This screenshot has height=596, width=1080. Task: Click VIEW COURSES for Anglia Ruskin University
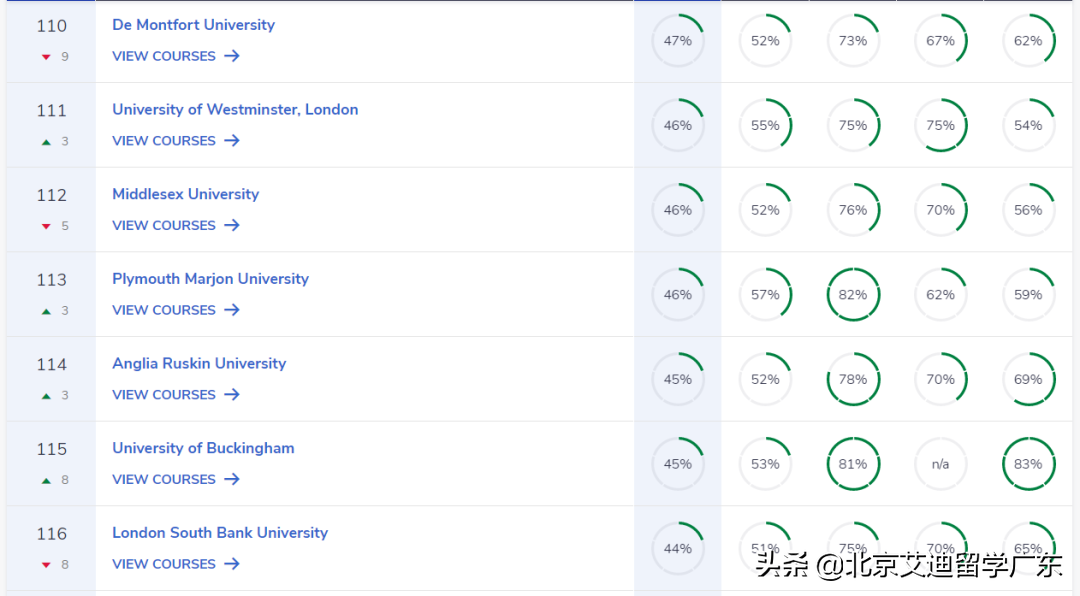pos(164,394)
